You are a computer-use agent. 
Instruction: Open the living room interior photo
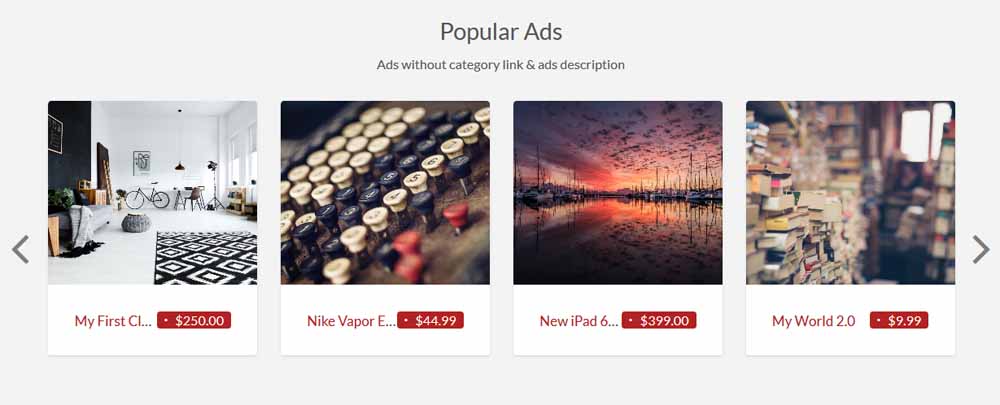[152, 193]
